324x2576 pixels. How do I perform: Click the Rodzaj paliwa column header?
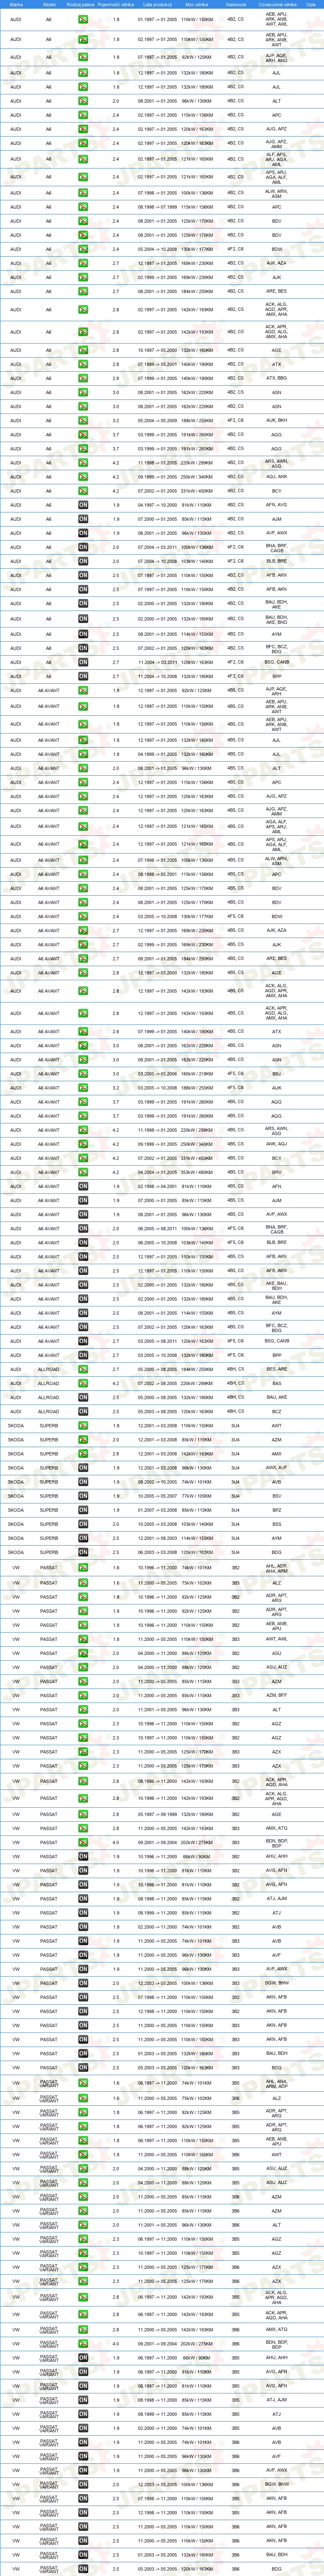pyautogui.click(x=82, y=4)
